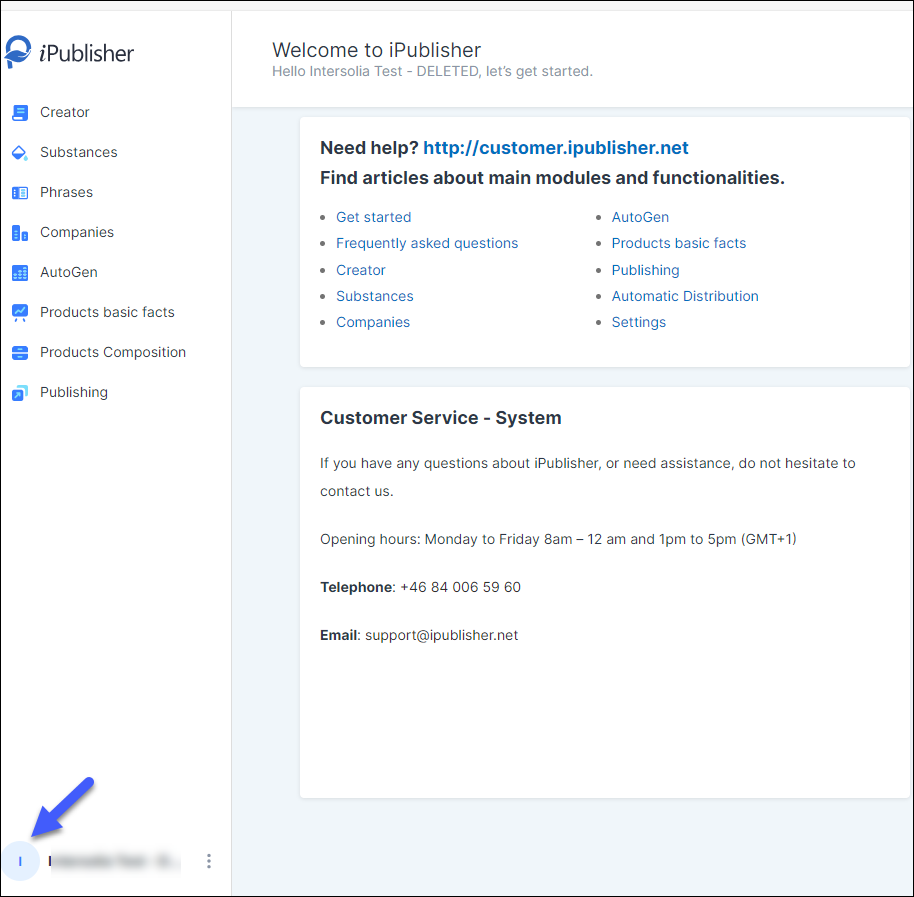The width and height of the screenshot is (914, 897).
Task: Click the Phrases sidebar icon
Action: point(20,192)
